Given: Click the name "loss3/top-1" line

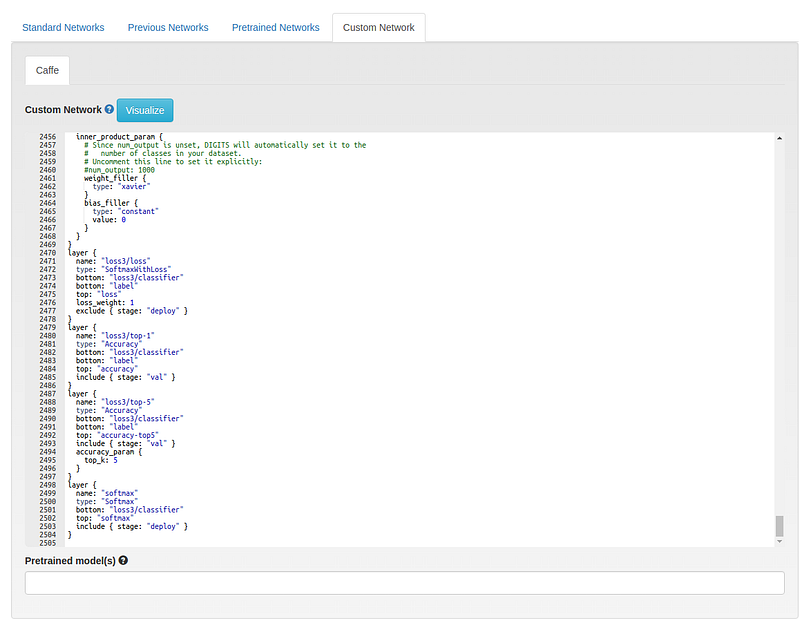Looking at the screenshot, I should 115,336.
